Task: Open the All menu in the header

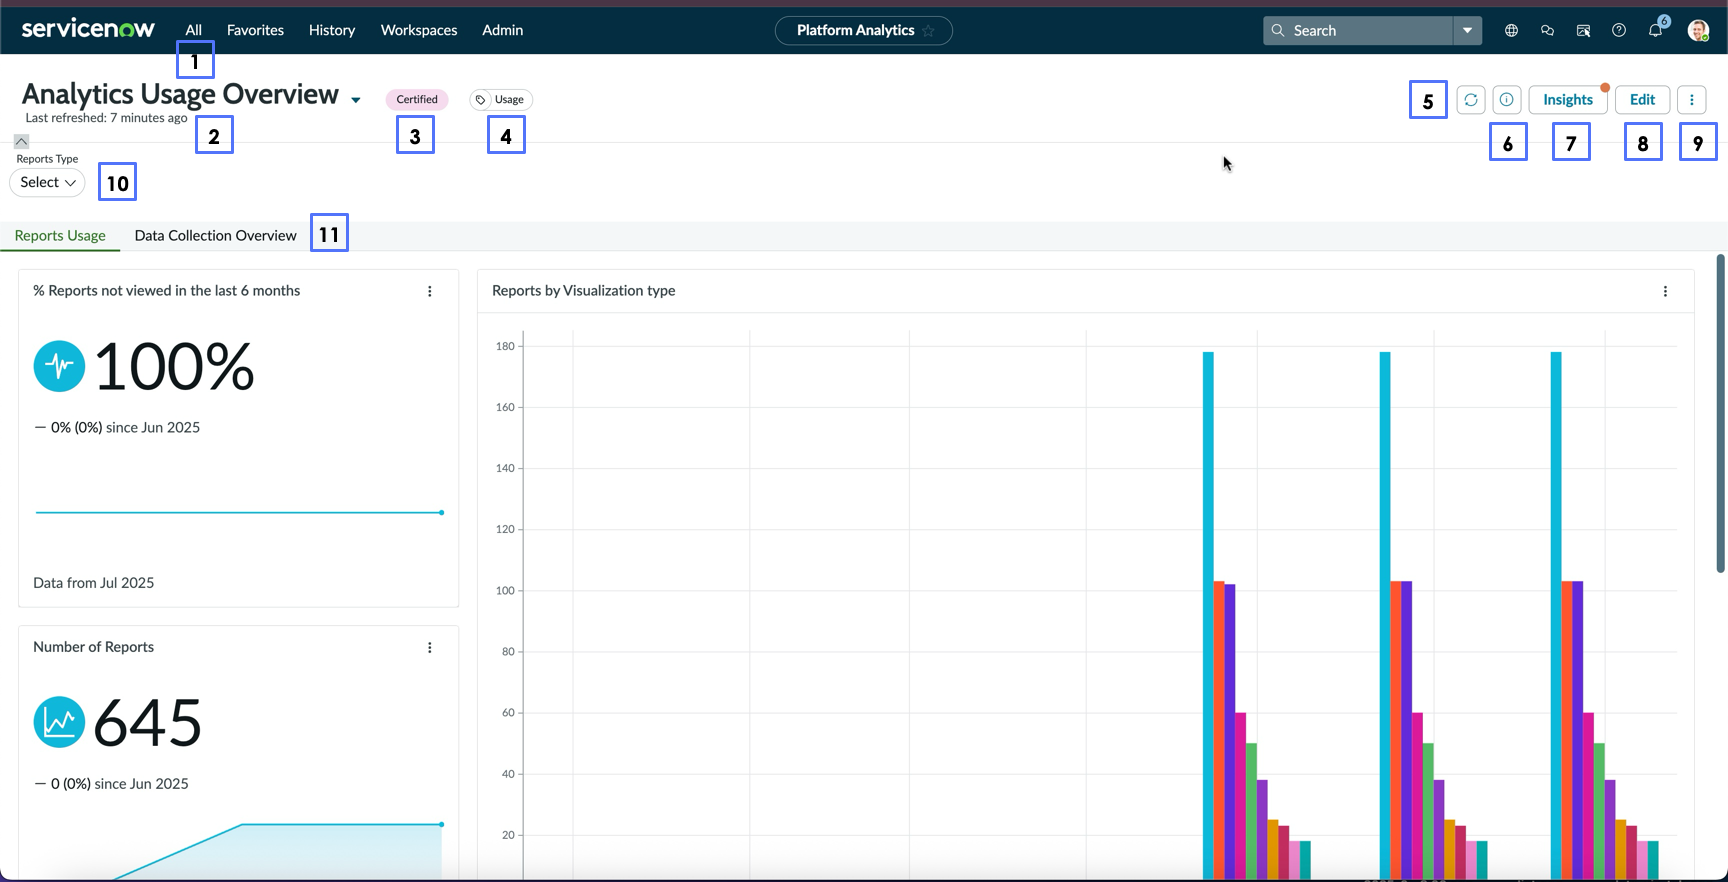Action: tap(194, 30)
